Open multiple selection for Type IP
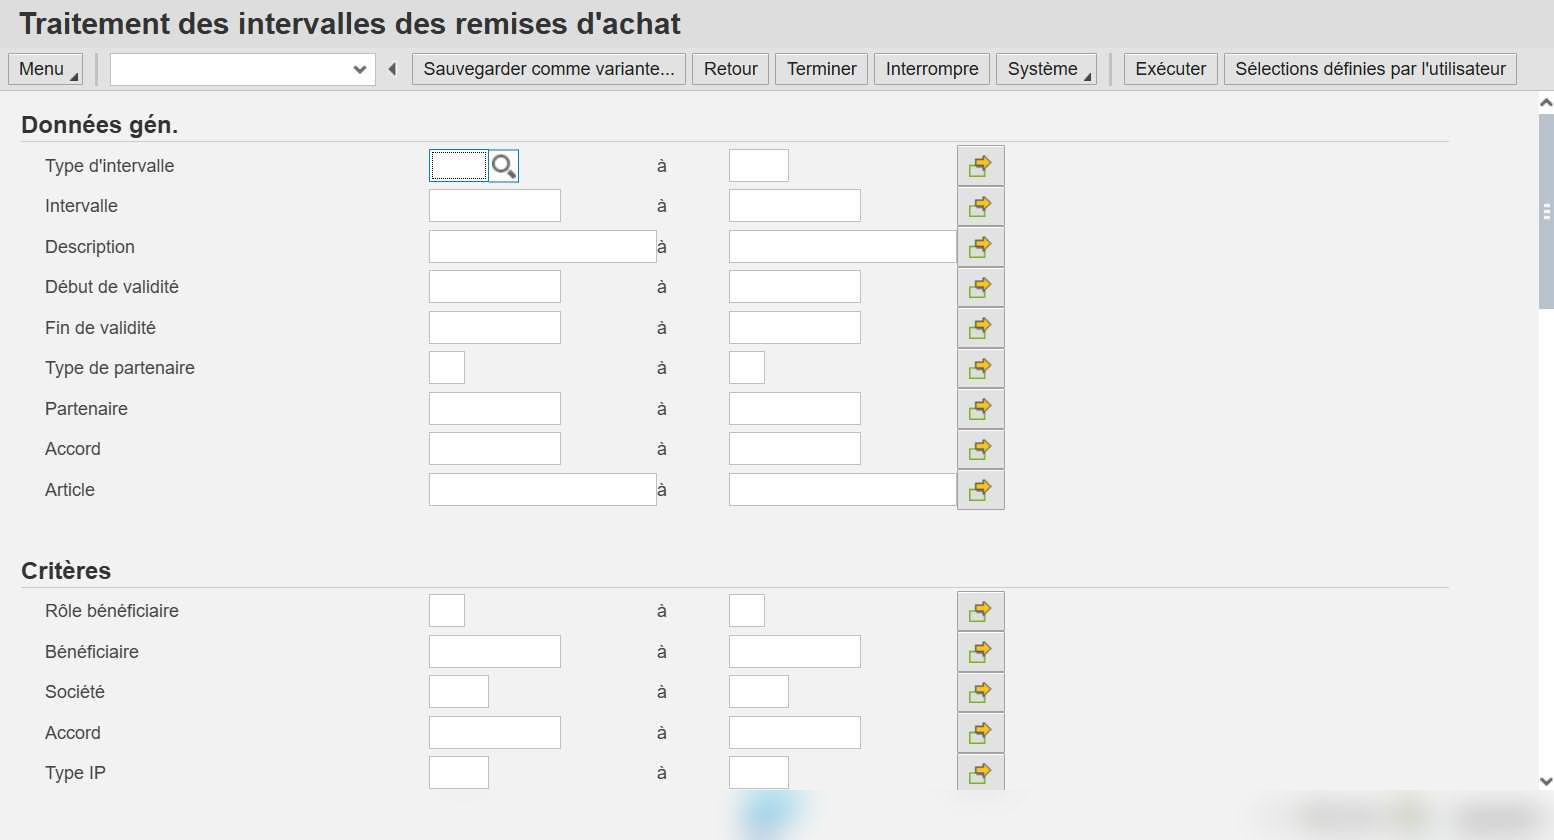Viewport: 1554px width, 840px height. point(981,772)
